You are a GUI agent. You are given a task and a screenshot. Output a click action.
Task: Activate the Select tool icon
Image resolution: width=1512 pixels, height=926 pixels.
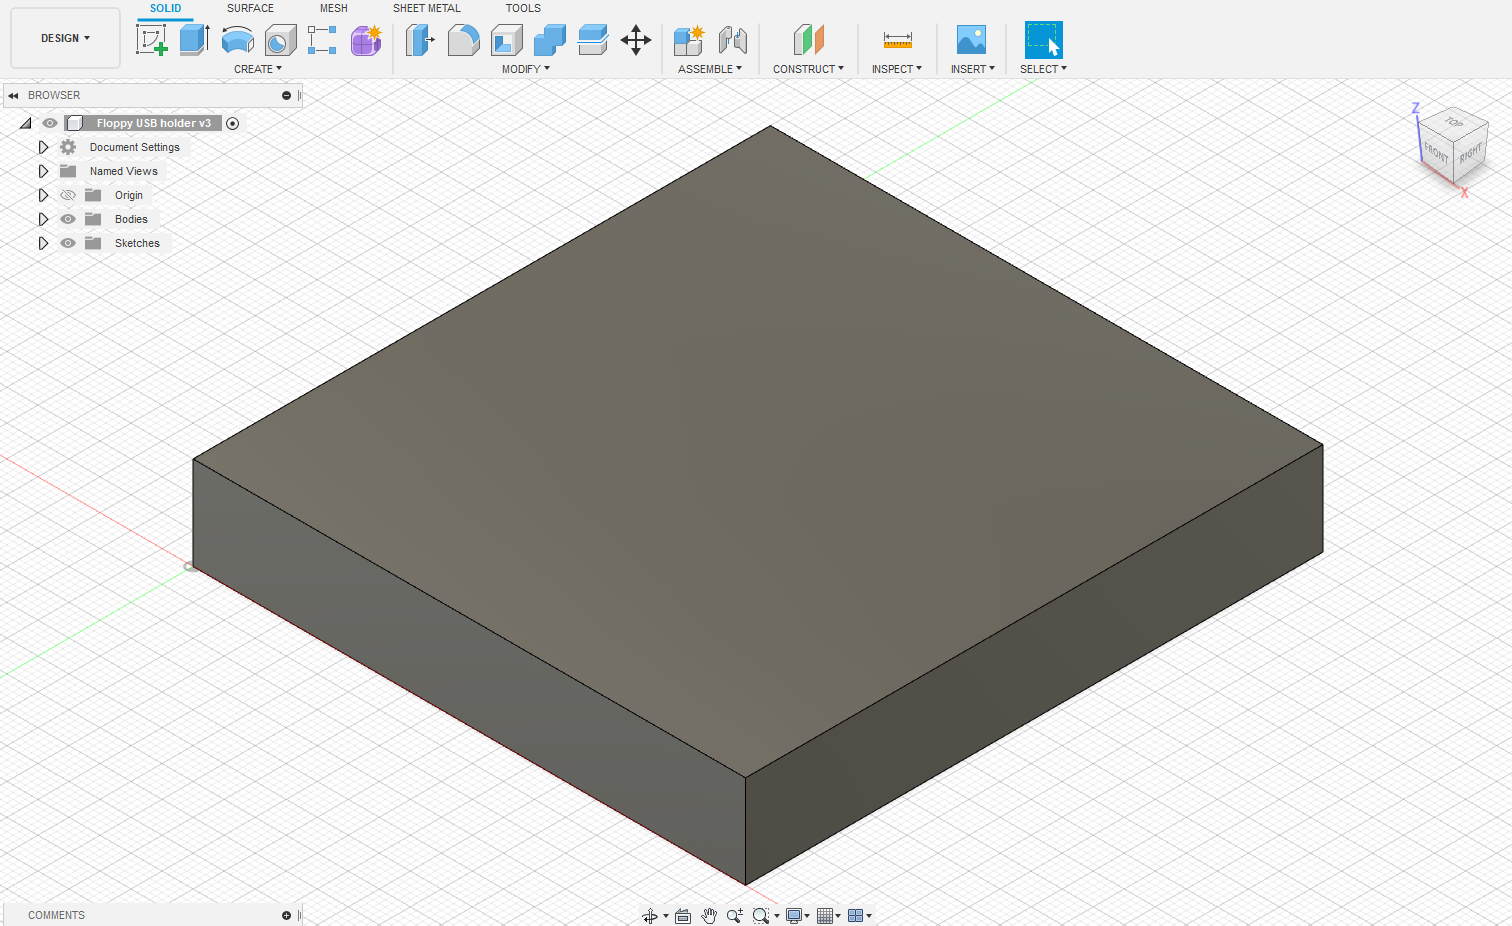click(x=1043, y=40)
